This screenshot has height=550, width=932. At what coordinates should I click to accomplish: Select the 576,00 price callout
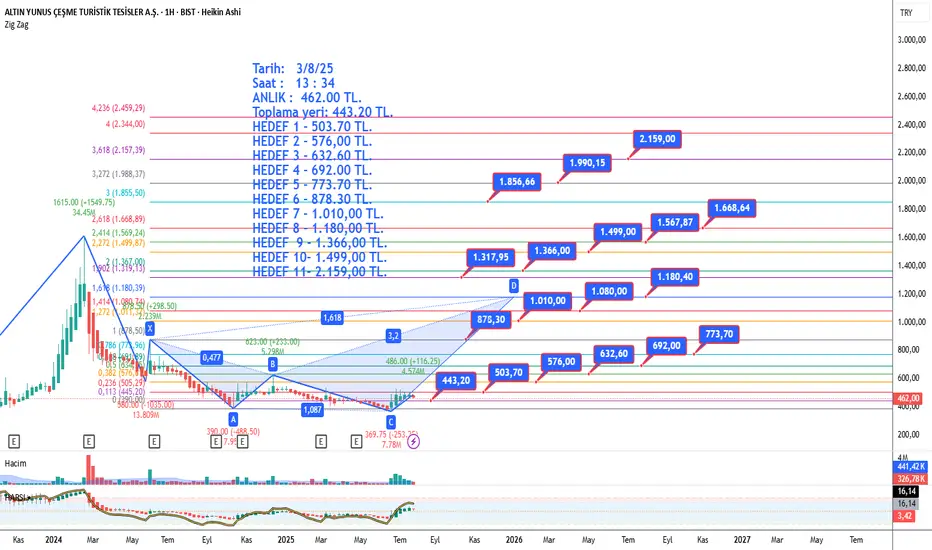561,362
